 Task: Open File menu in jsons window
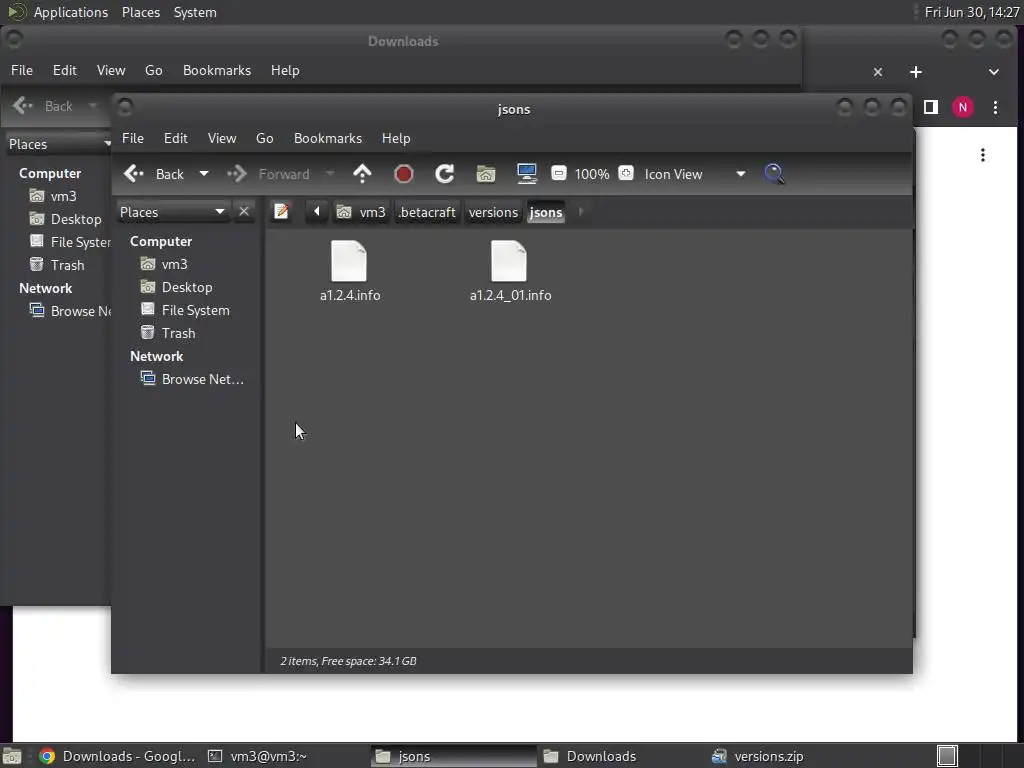pos(133,138)
